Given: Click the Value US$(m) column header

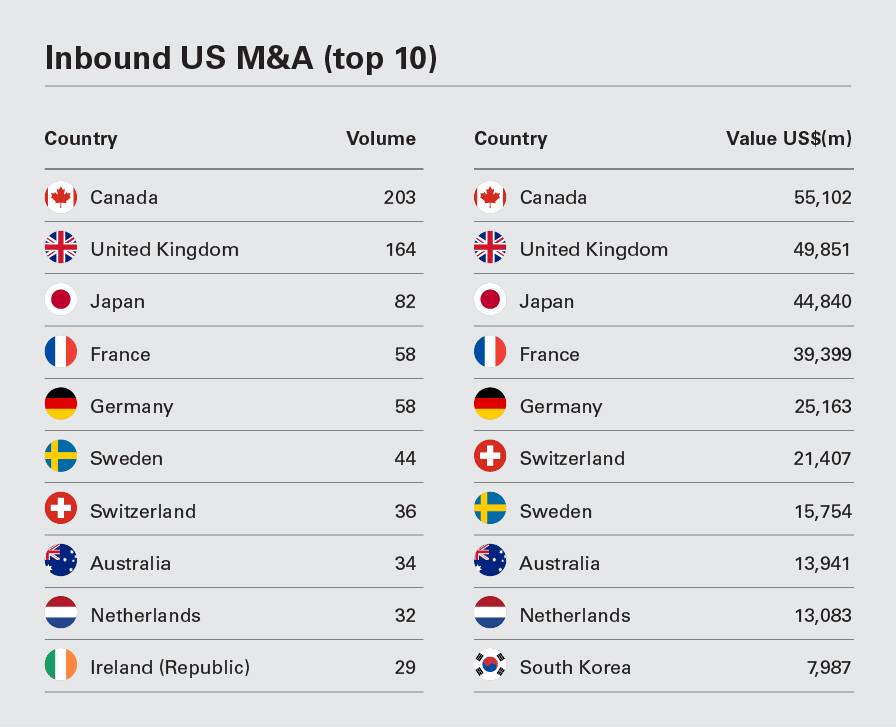Looking at the screenshot, I should pyautogui.click(x=789, y=139).
